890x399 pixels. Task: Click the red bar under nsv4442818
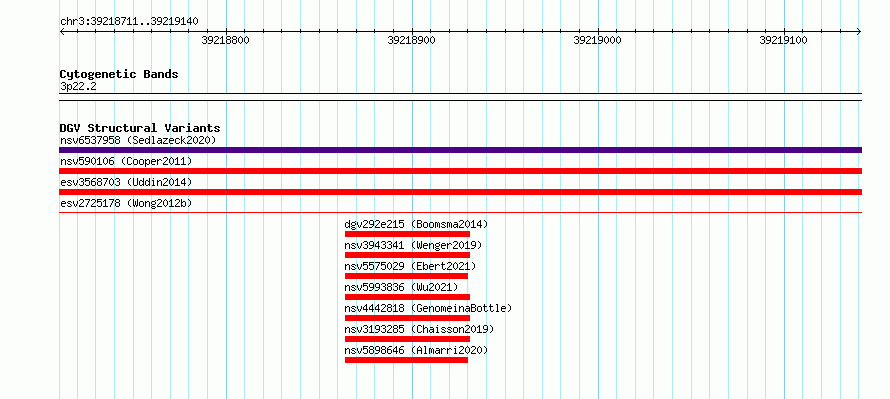point(407,318)
